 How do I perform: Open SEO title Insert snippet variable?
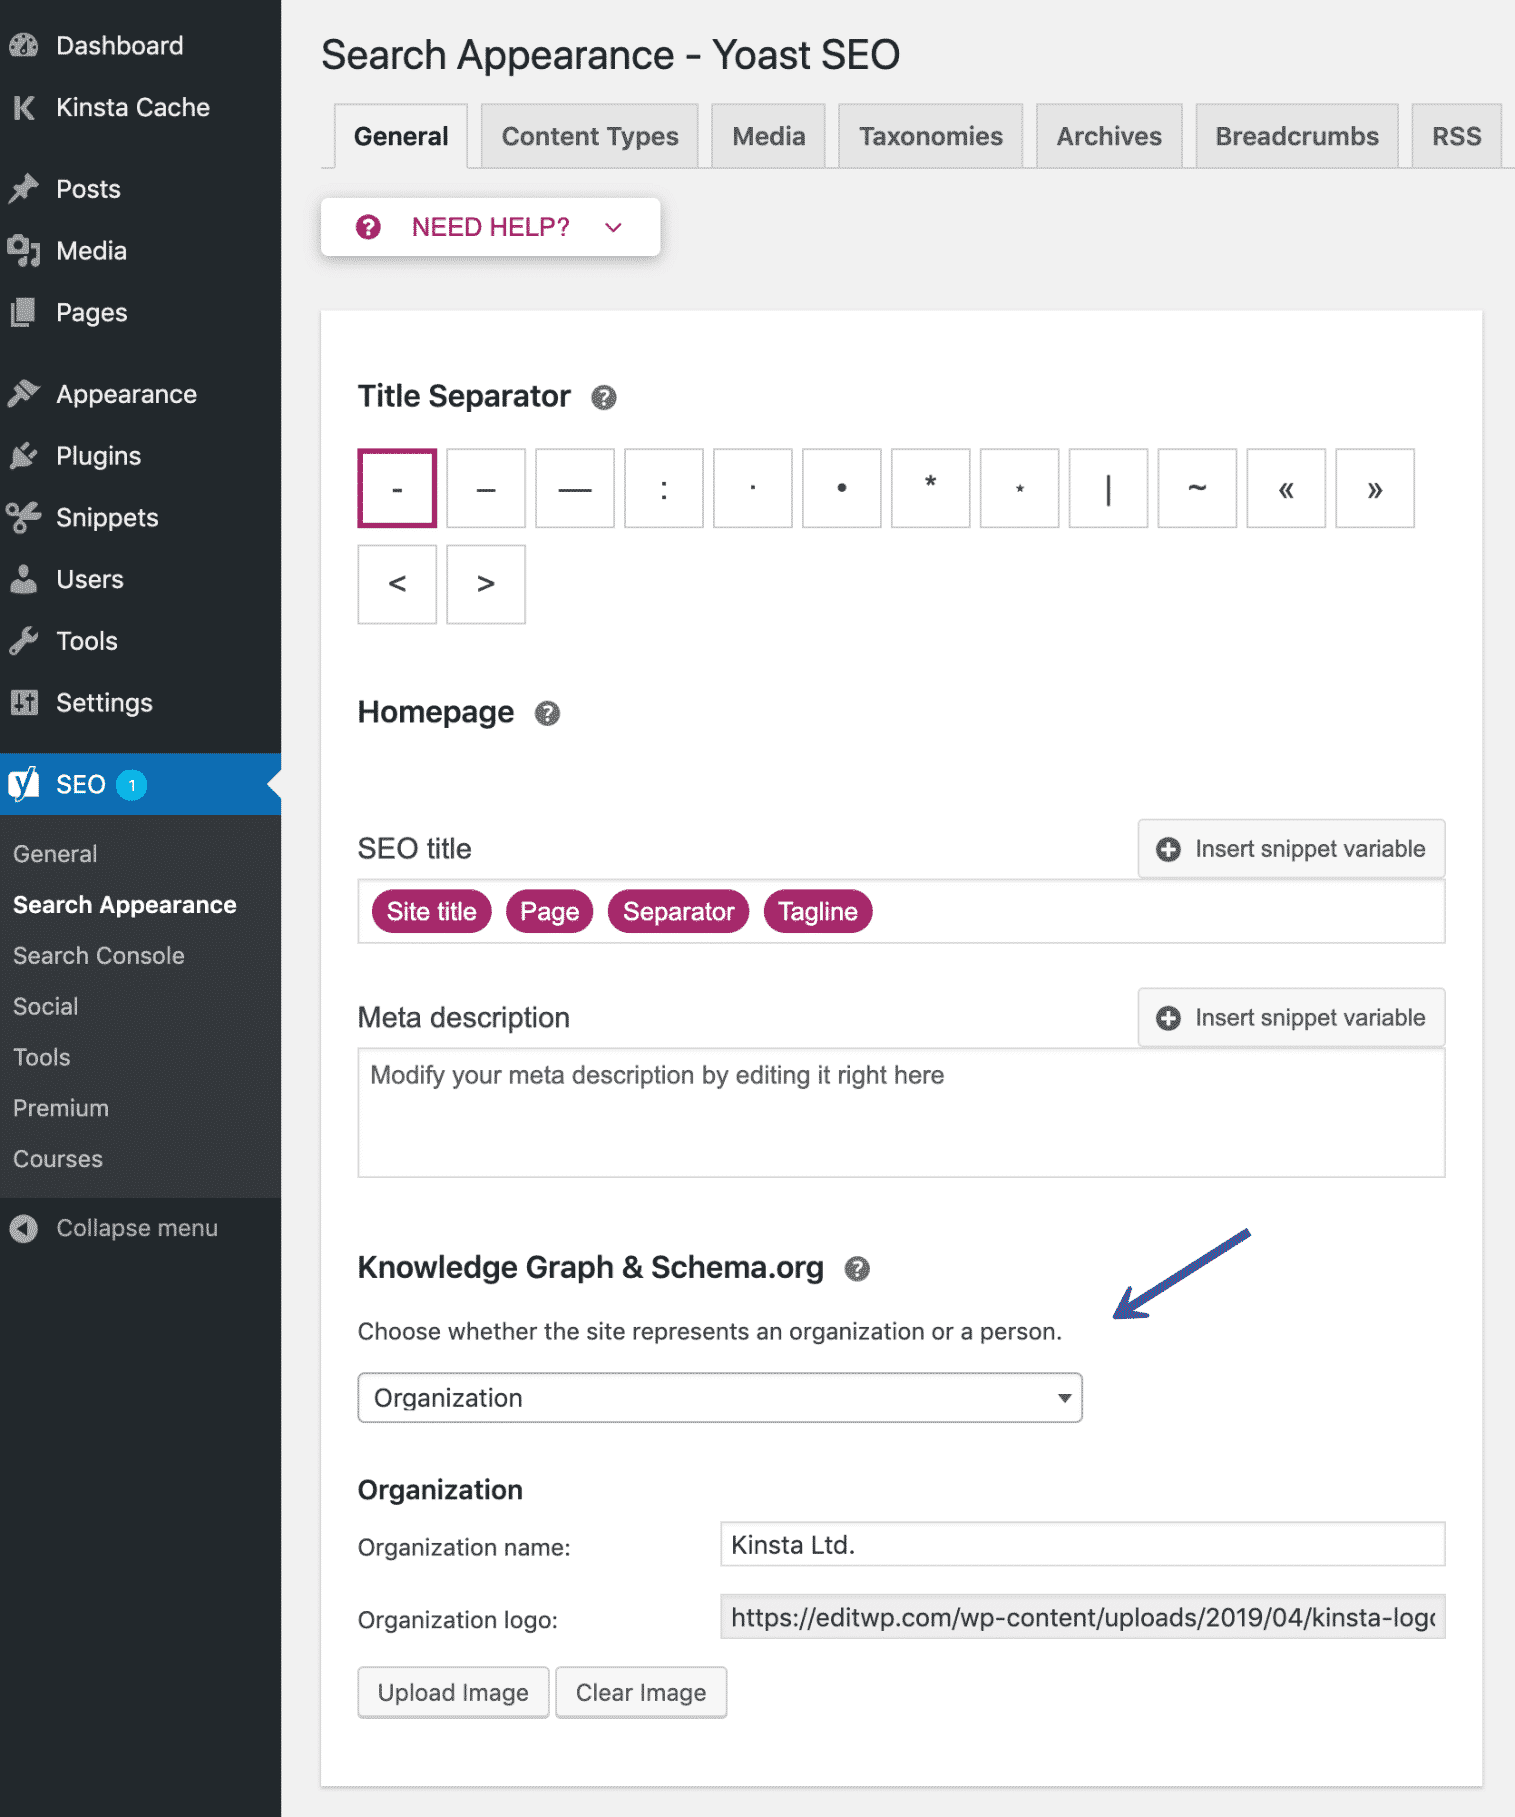coord(1291,849)
